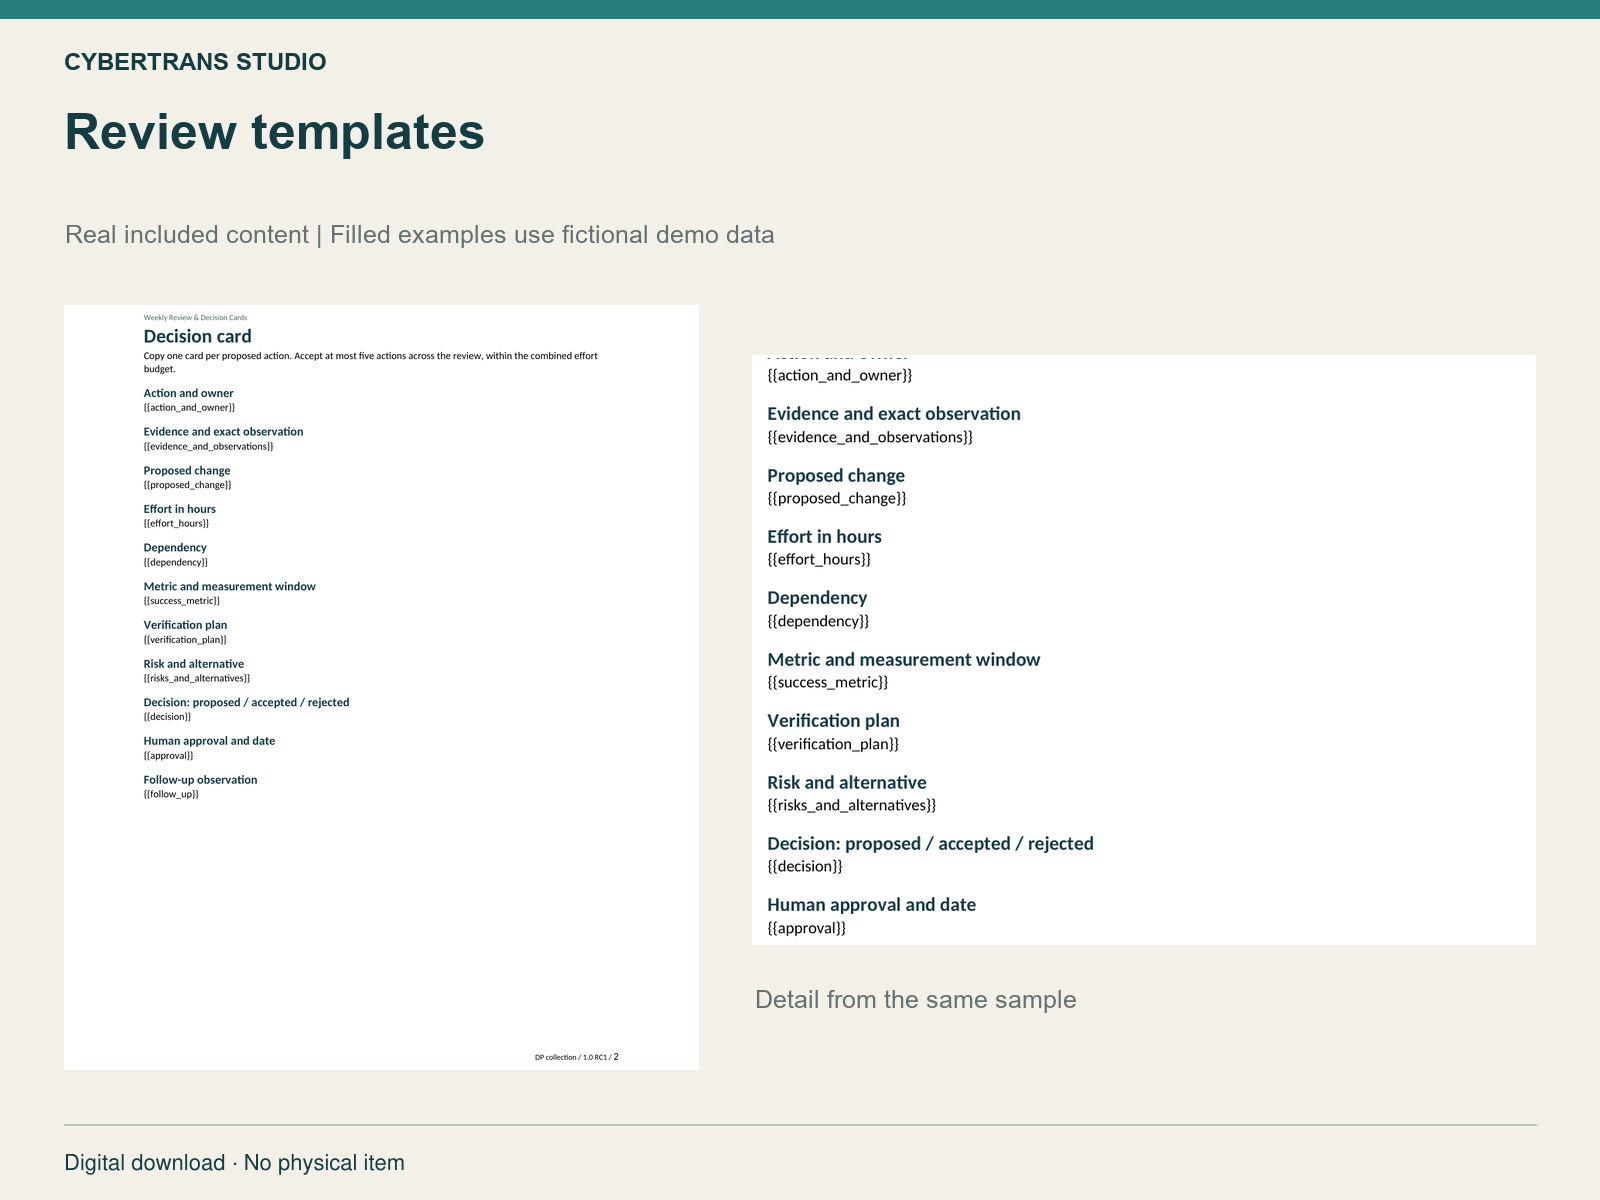1600x1200 pixels.
Task: Click 'Proposed change' label in enlarged detail
Action: point(836,476)
